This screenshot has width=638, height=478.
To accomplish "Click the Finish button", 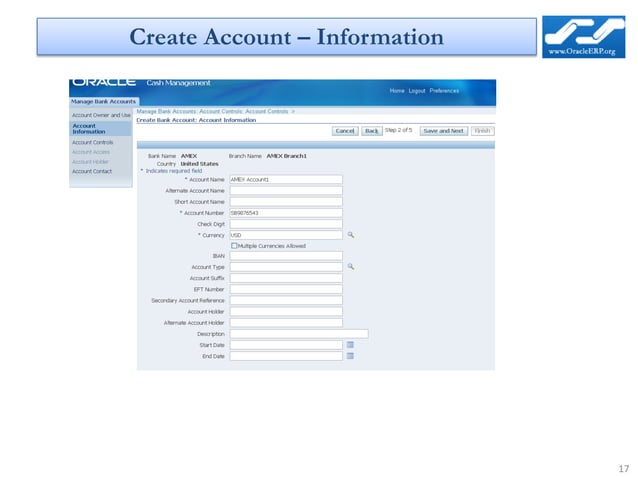I will [x=482, y=131].
